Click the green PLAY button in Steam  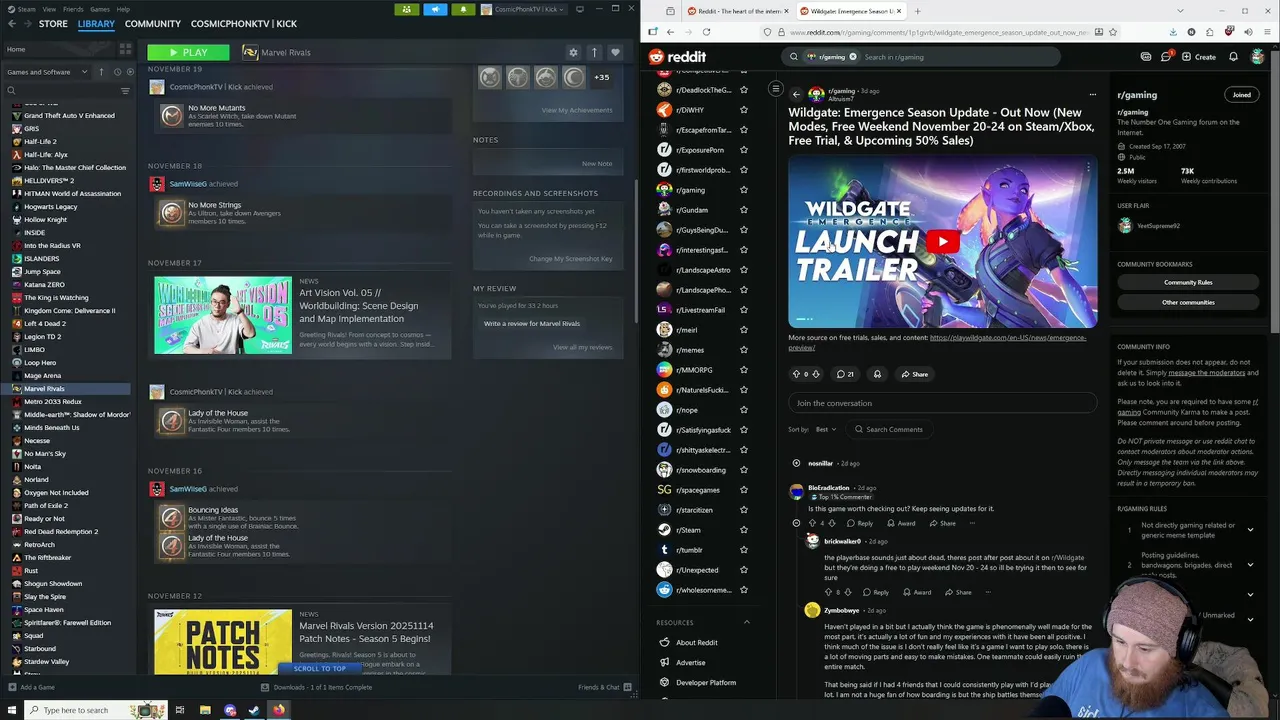(x=188, y=52)
